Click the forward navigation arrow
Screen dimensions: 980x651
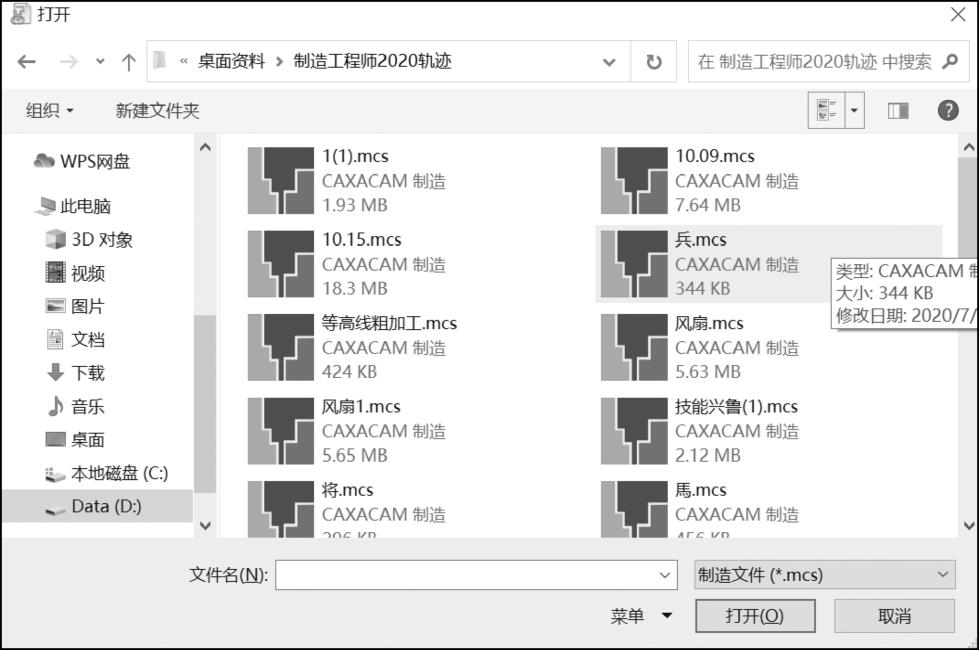[69, 62]
